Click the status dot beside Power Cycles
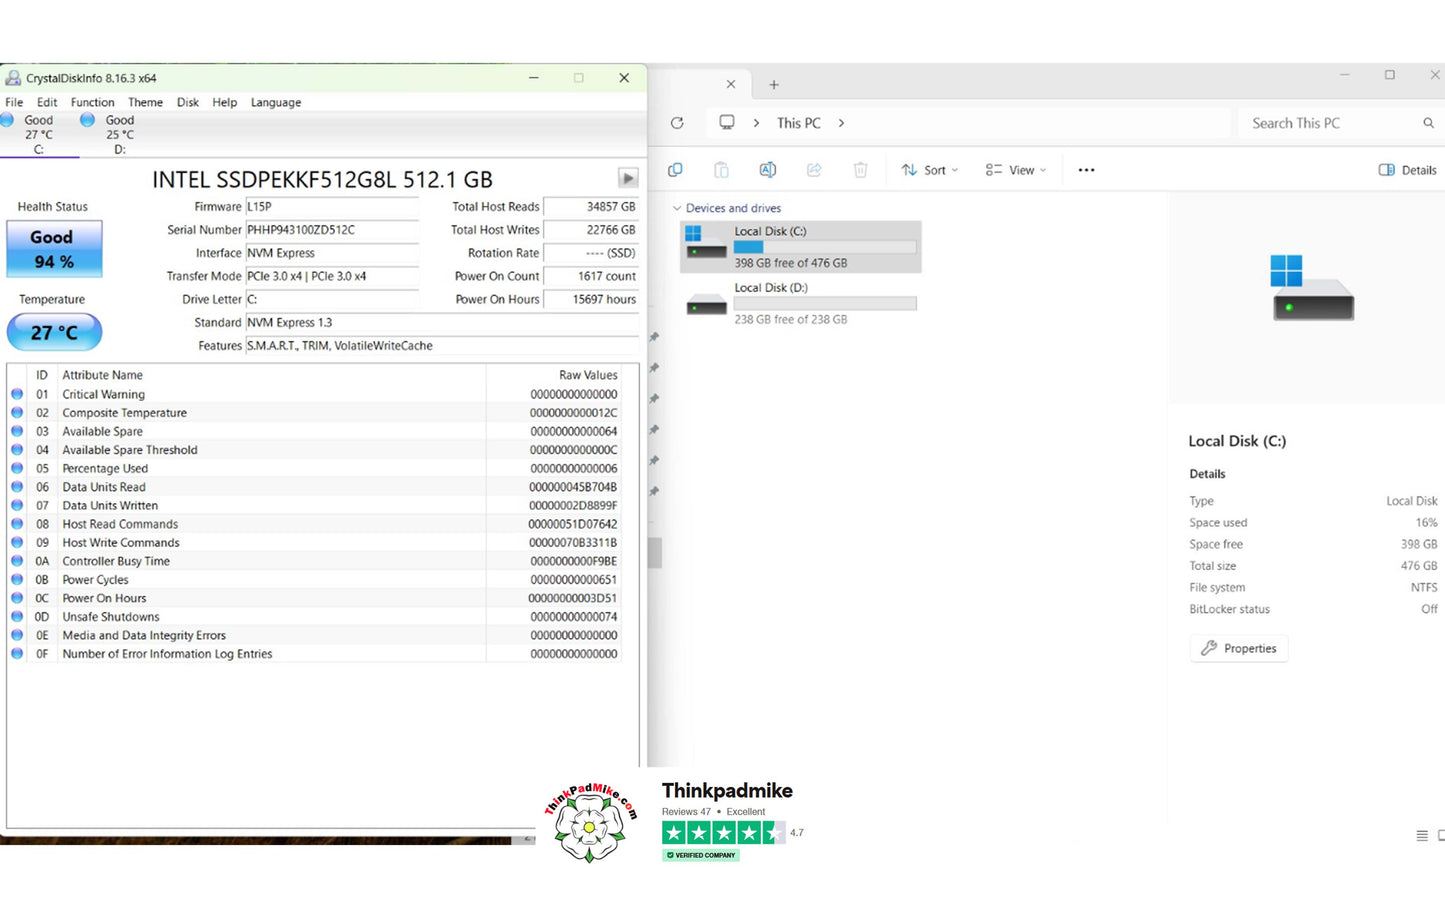Image resolution: width=1445 pixels, height=908 pixels. tap(17, 580)
